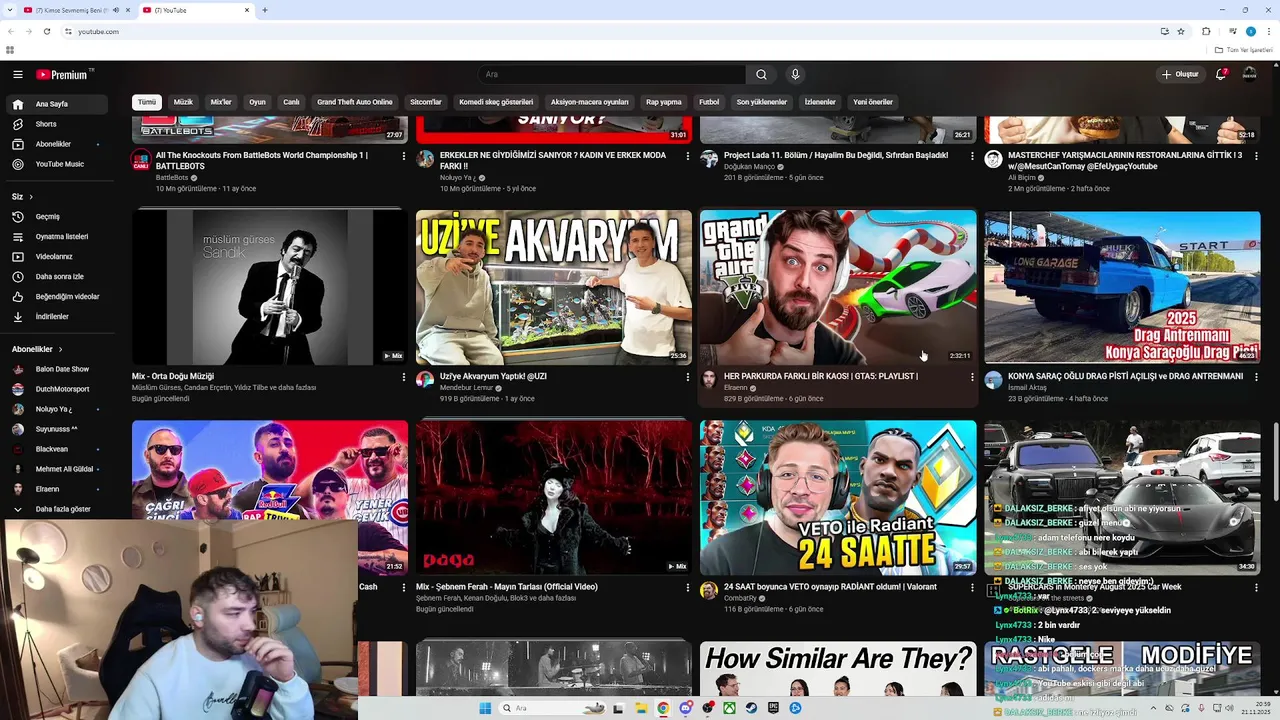Open Elraenn subscription in sidebar
This screenshot has height=720, width=1280.
(x=59, y=489)
